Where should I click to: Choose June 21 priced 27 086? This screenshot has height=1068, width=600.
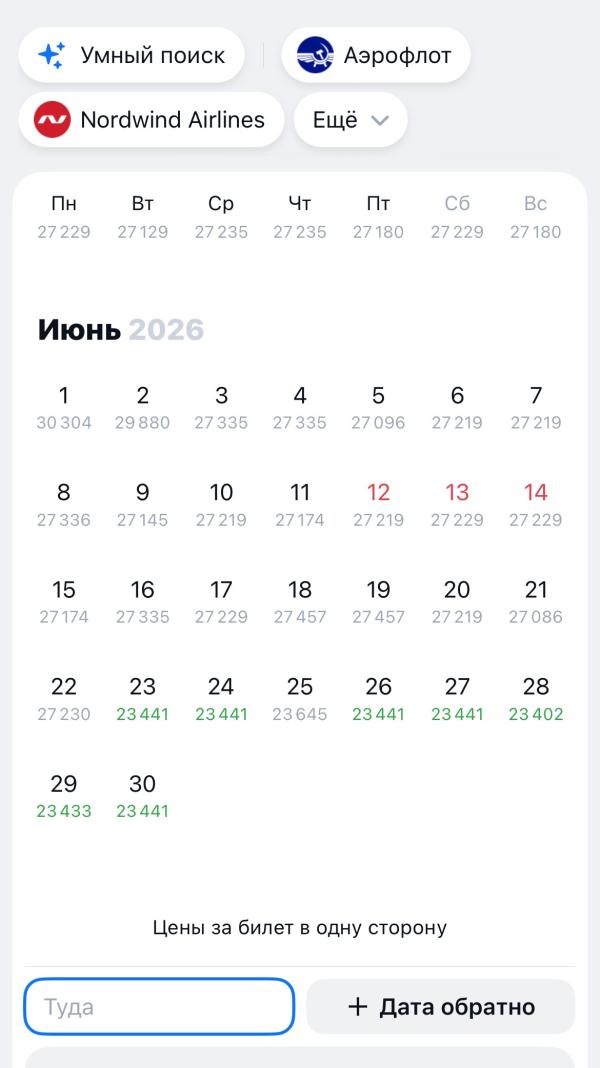(536, 599)
